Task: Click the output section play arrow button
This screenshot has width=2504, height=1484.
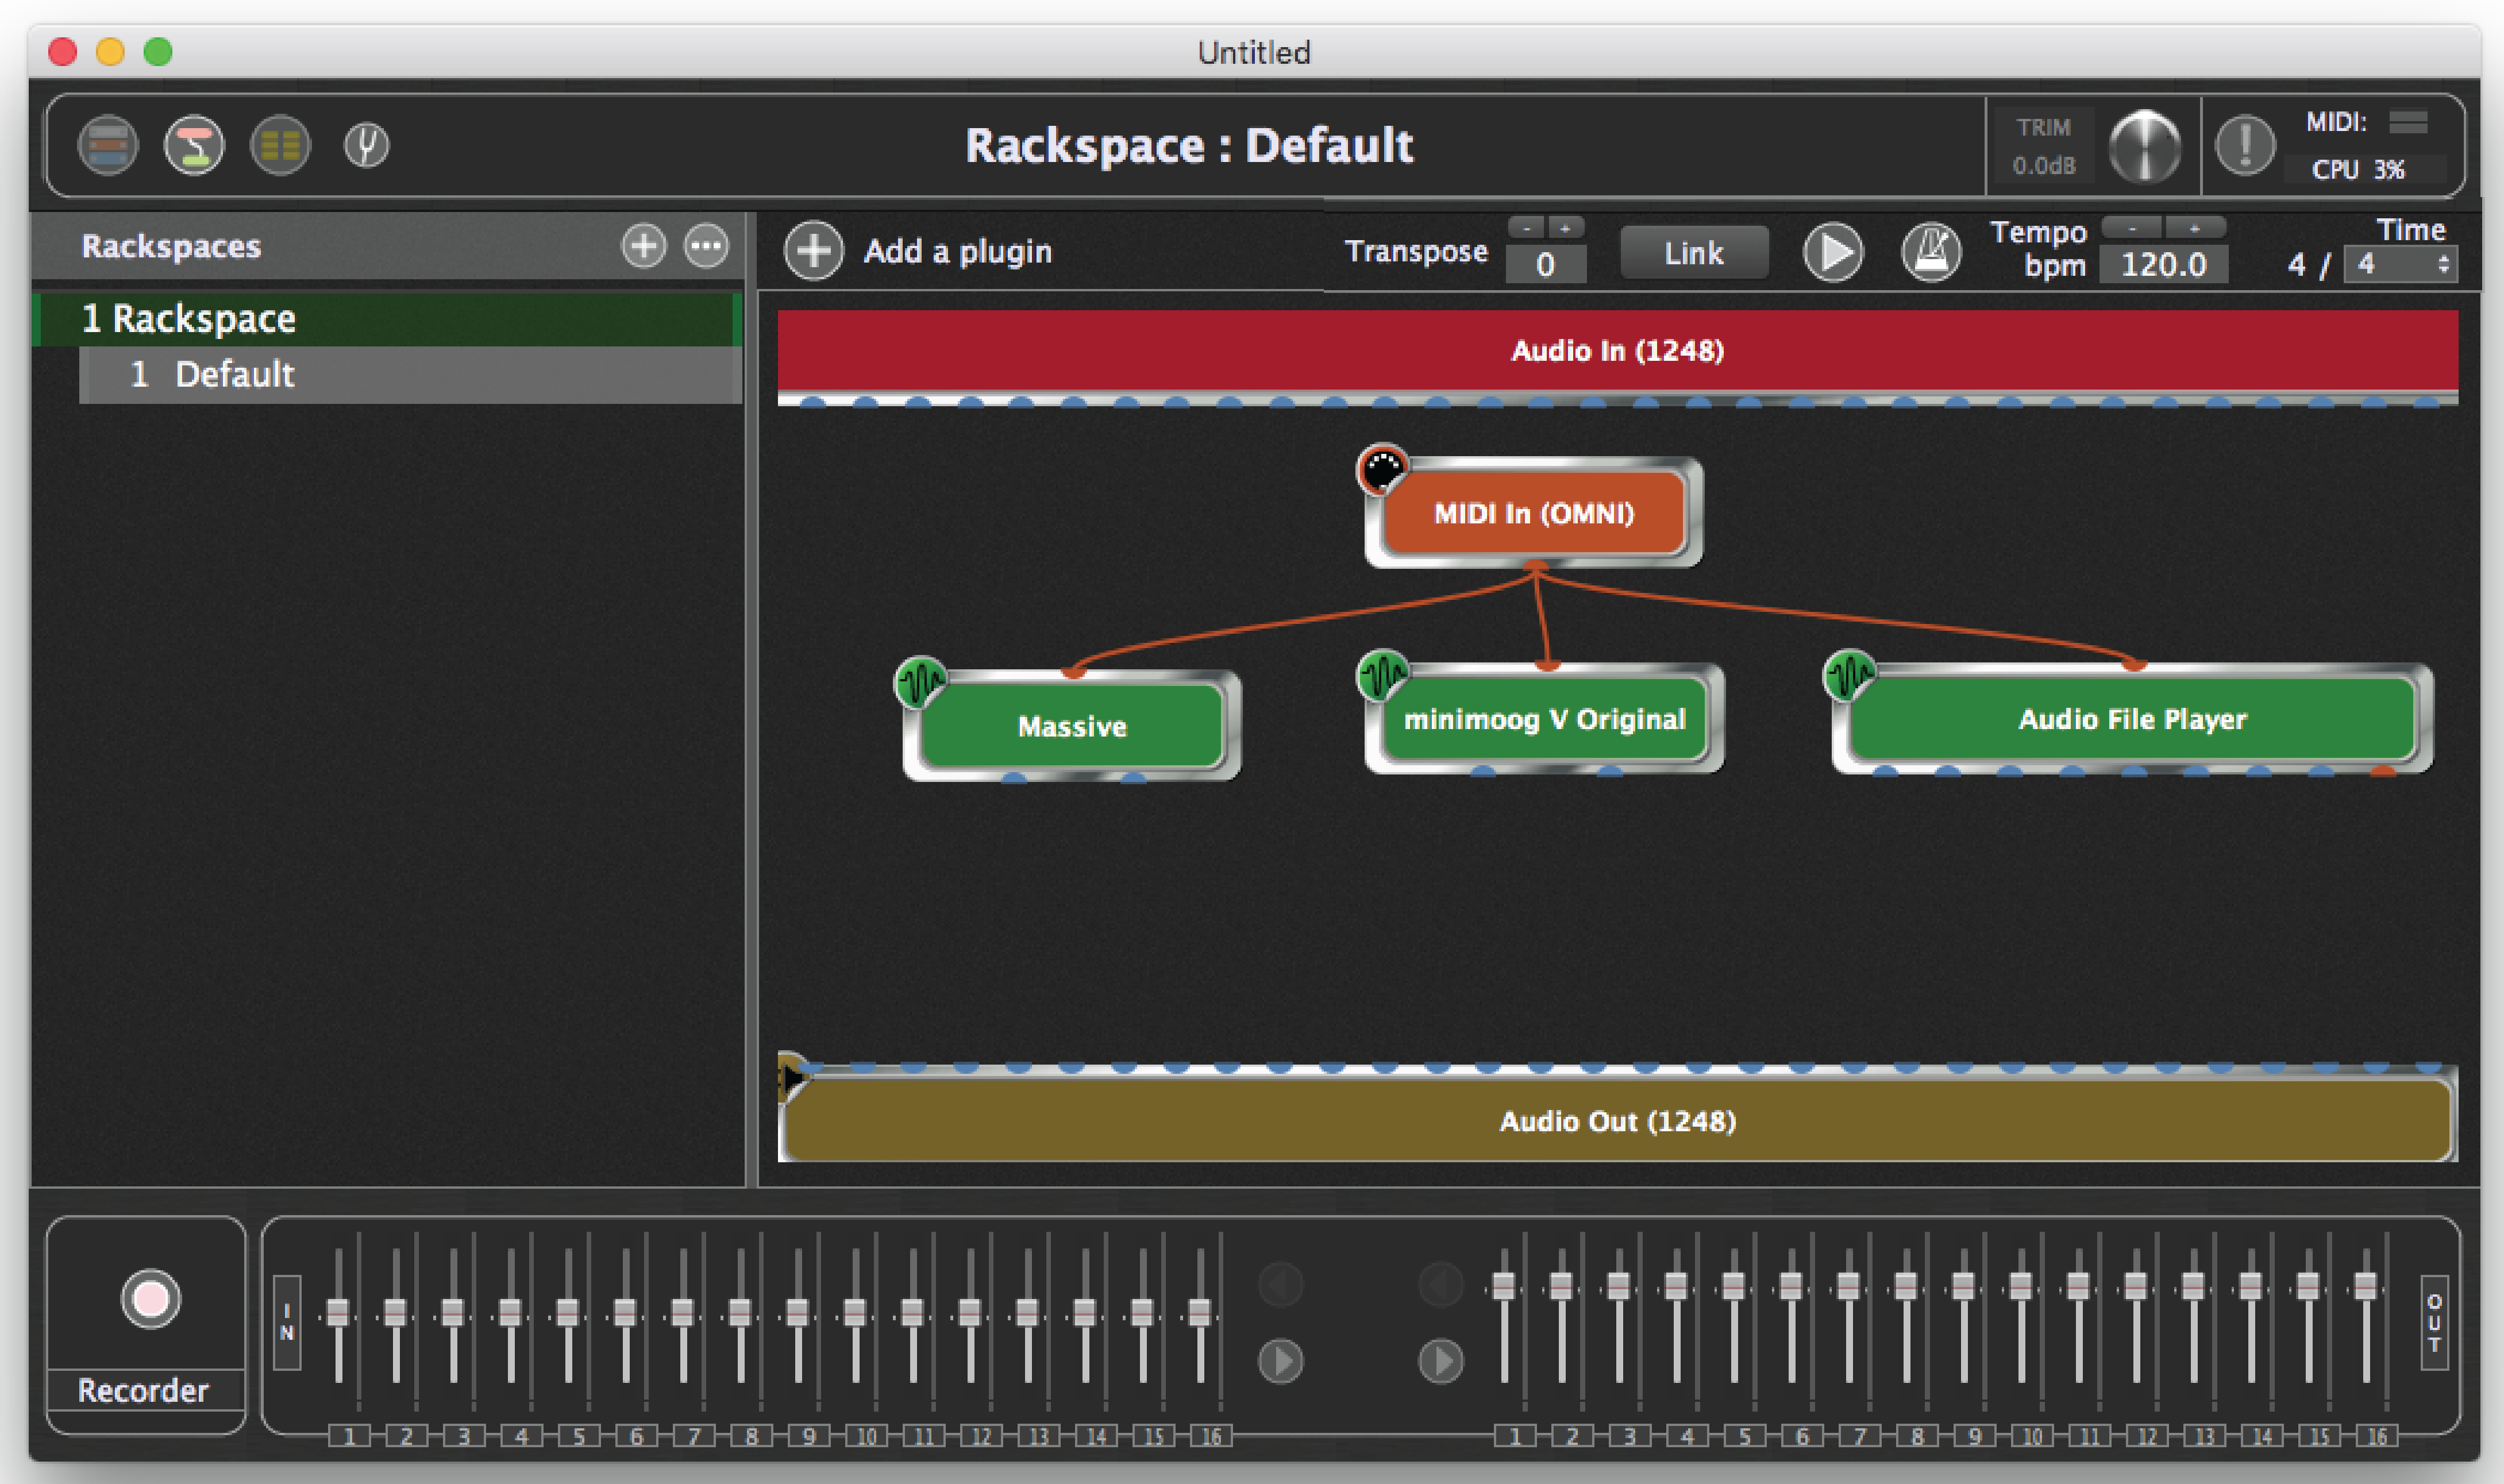Action: tap(1441, 1361)
